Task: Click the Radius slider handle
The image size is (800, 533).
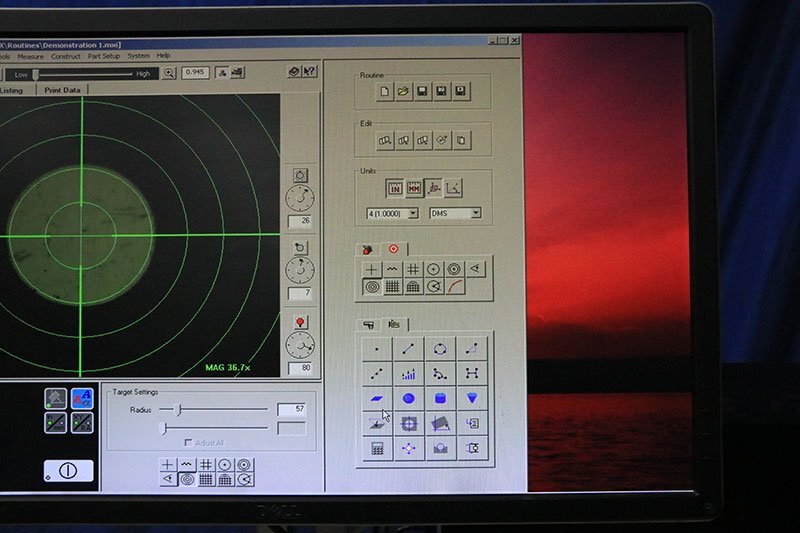Action: click(178, 410)
